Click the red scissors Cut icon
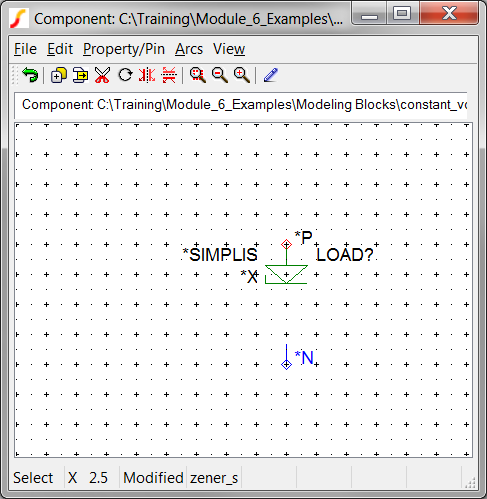 click(x=102, y=75)
